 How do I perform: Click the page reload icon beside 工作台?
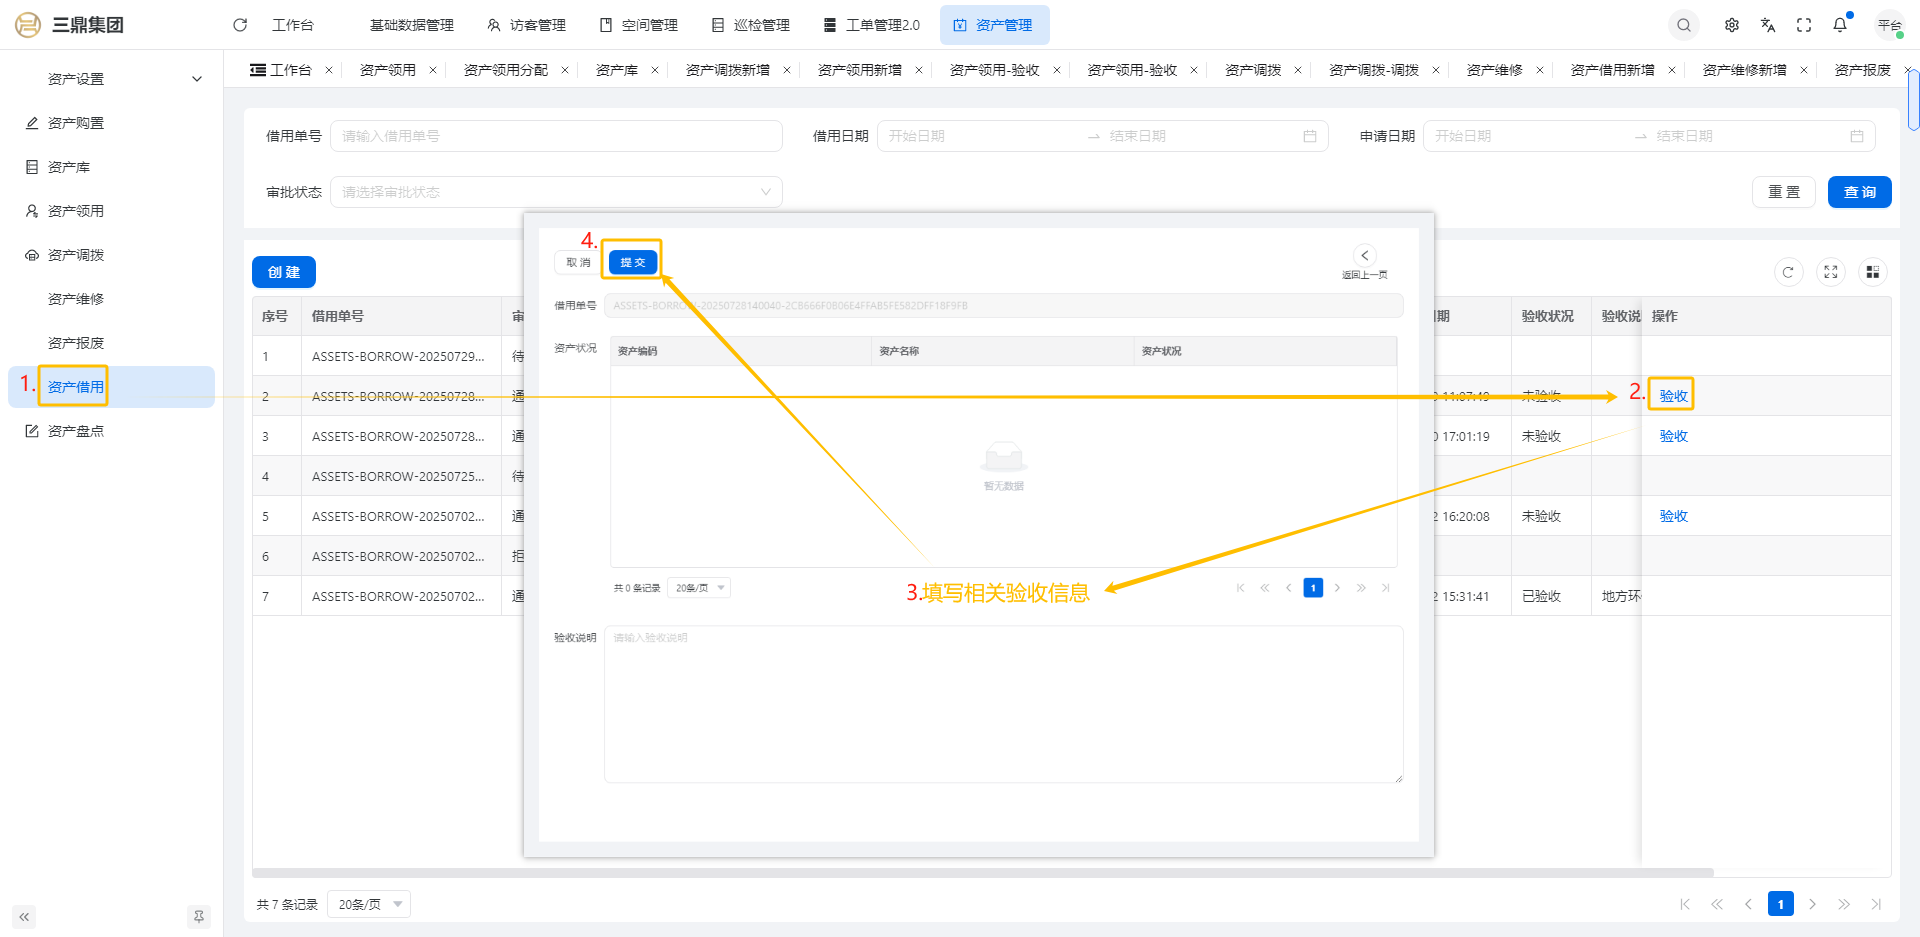coord(240,25)
